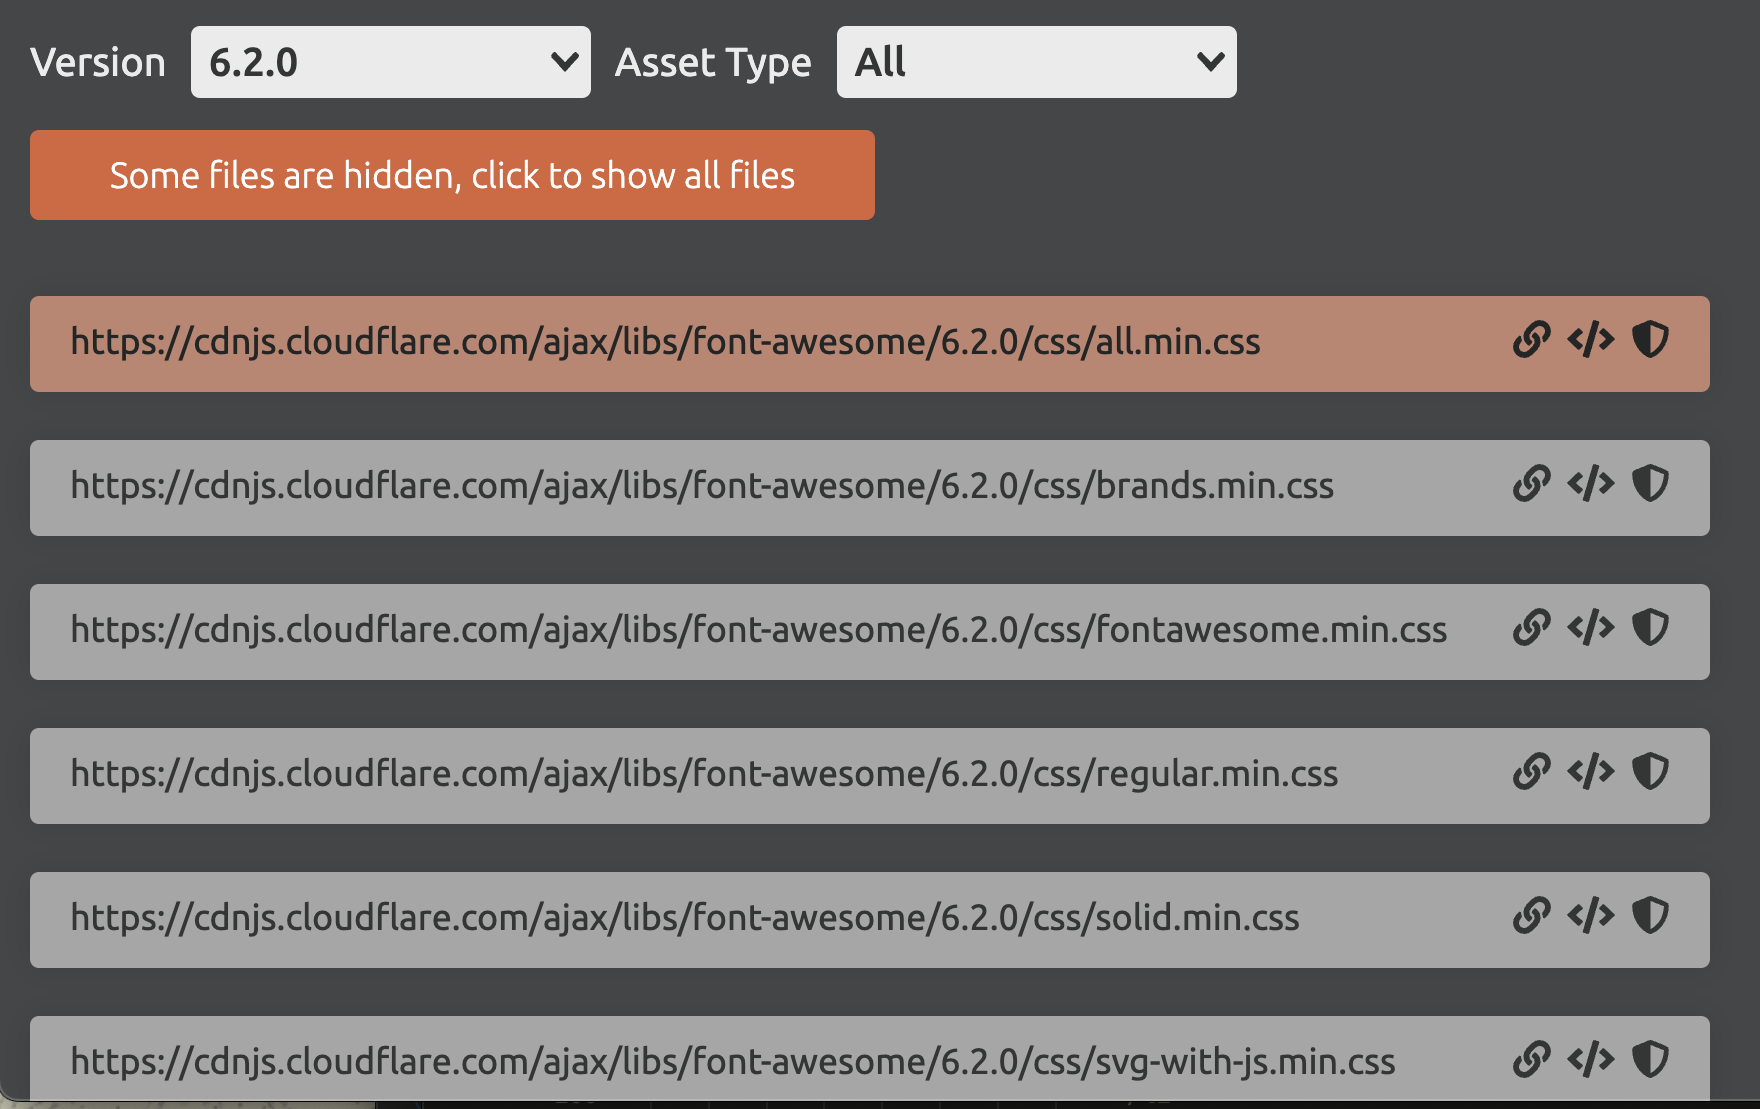Select the brands.min.css URL row
1760x1109 pixels.
coord(701,486)
